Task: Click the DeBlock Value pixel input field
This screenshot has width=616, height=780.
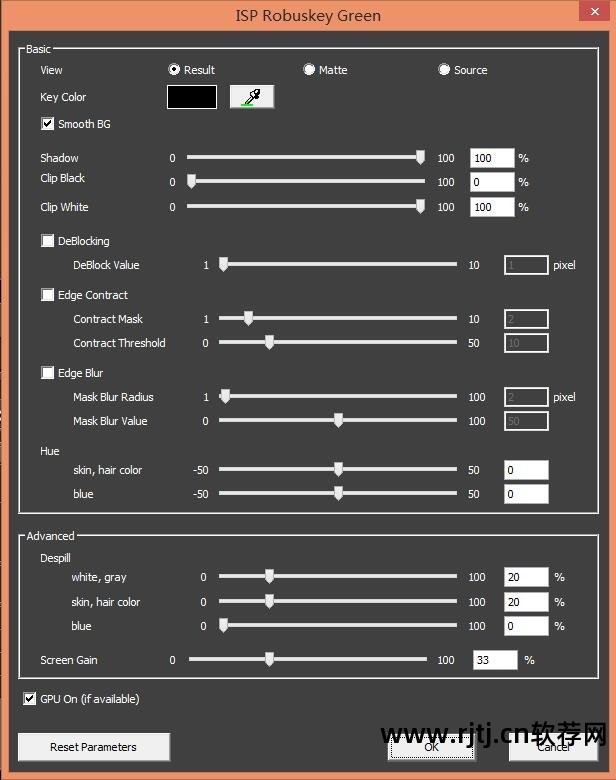Action: click(526, 265)
